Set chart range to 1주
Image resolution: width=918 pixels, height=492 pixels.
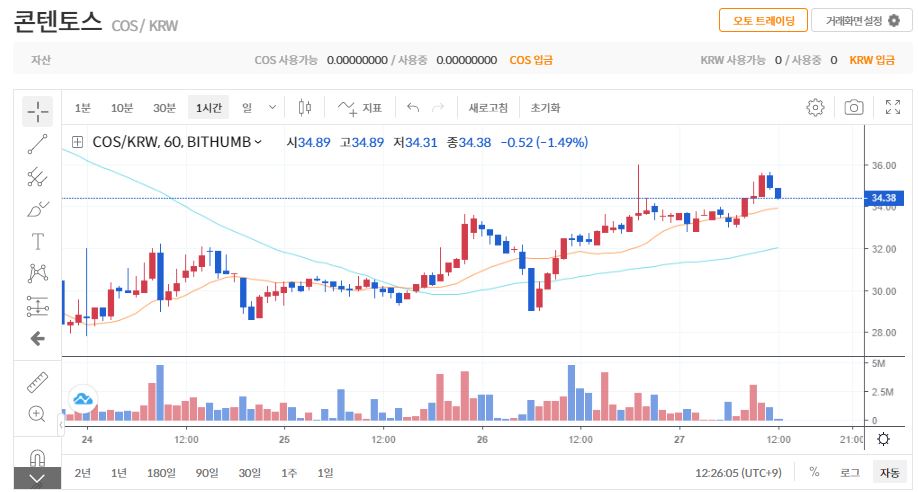point(289,473)
